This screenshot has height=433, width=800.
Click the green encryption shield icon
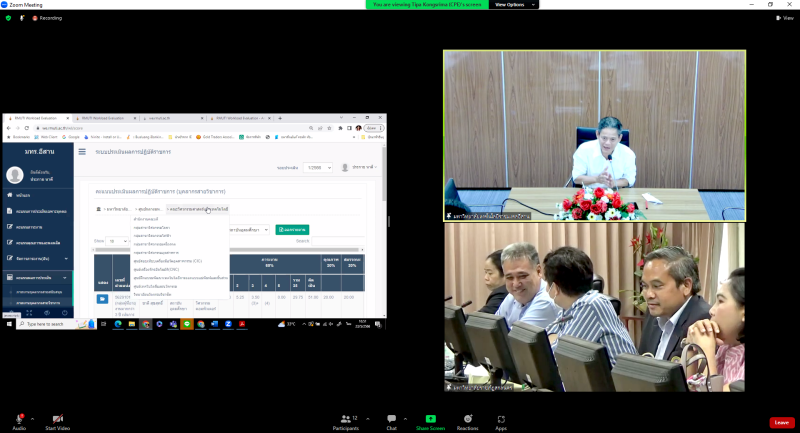click(x=8, y=18)
